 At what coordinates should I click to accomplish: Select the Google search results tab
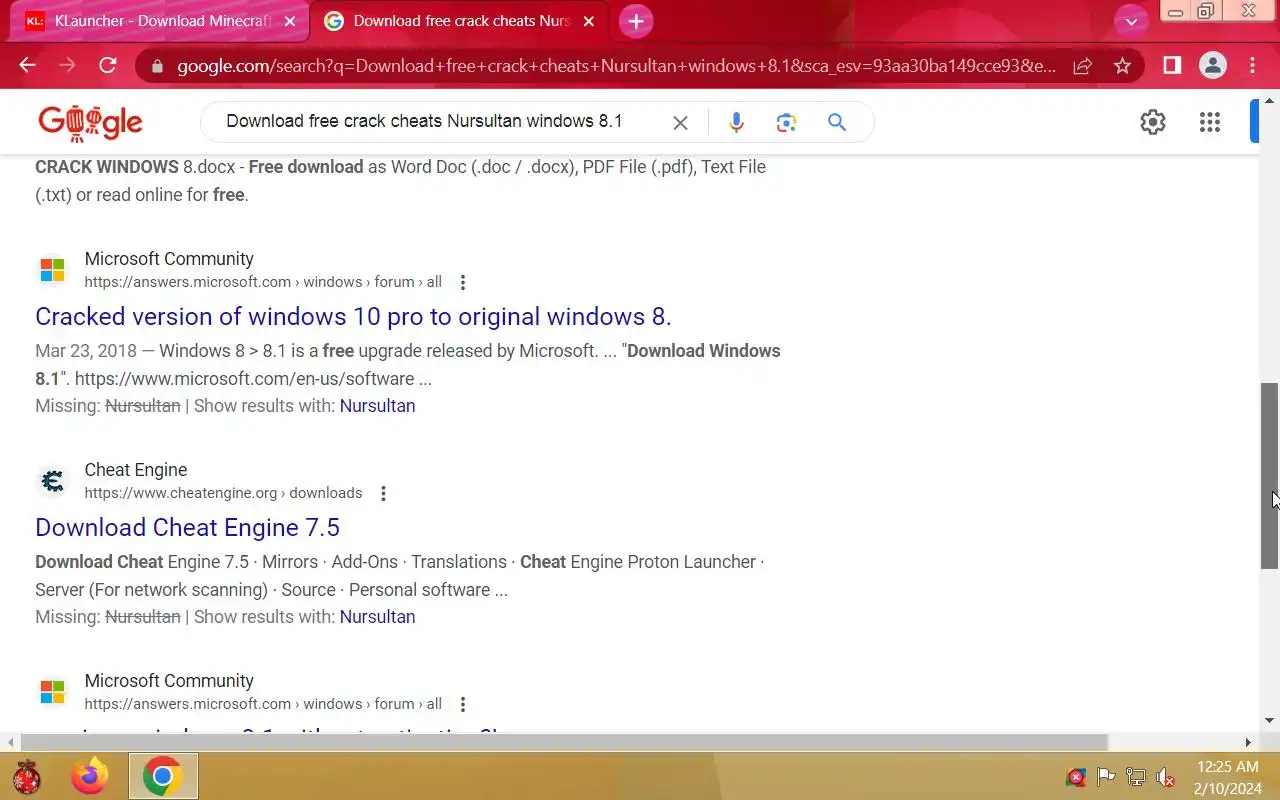pyautogui.click(x=460, y=21)
